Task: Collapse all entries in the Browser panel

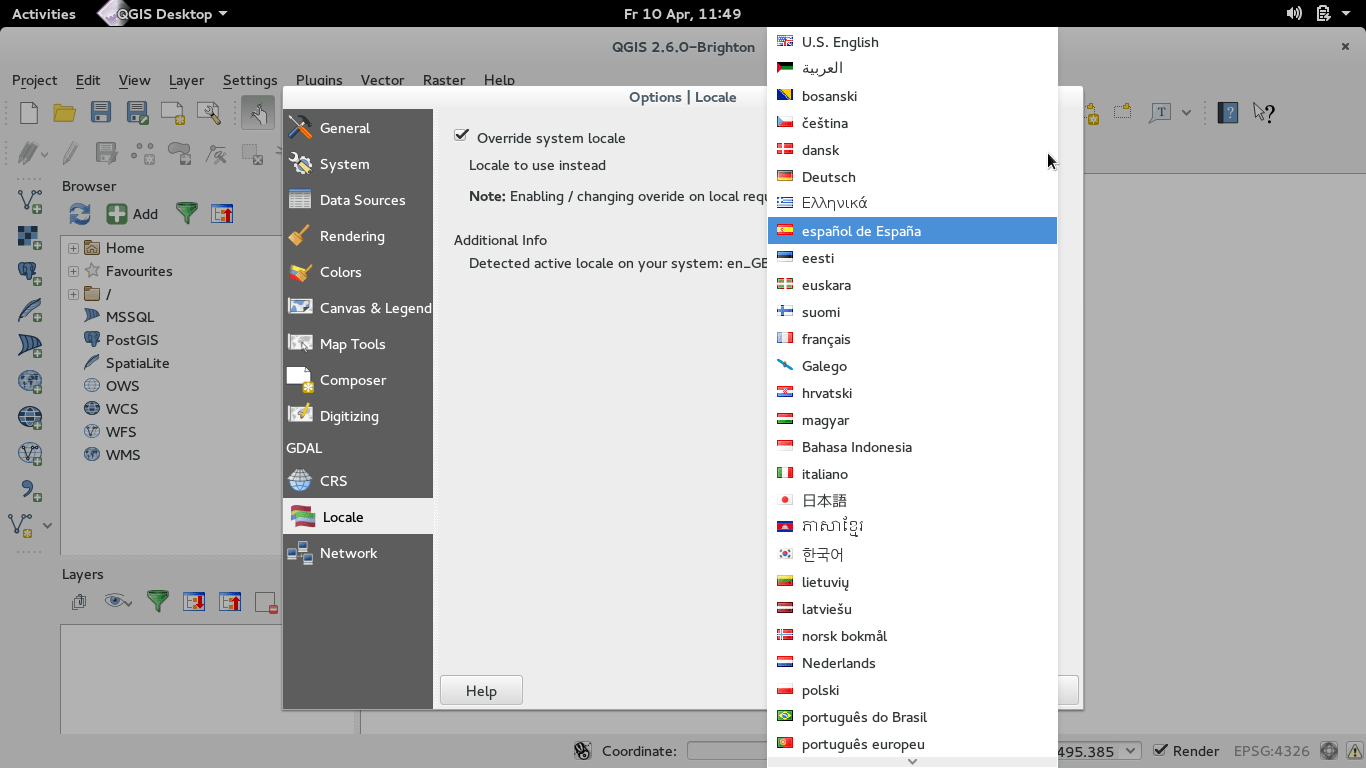Action: pyautogui.click(x=222, y=213)
